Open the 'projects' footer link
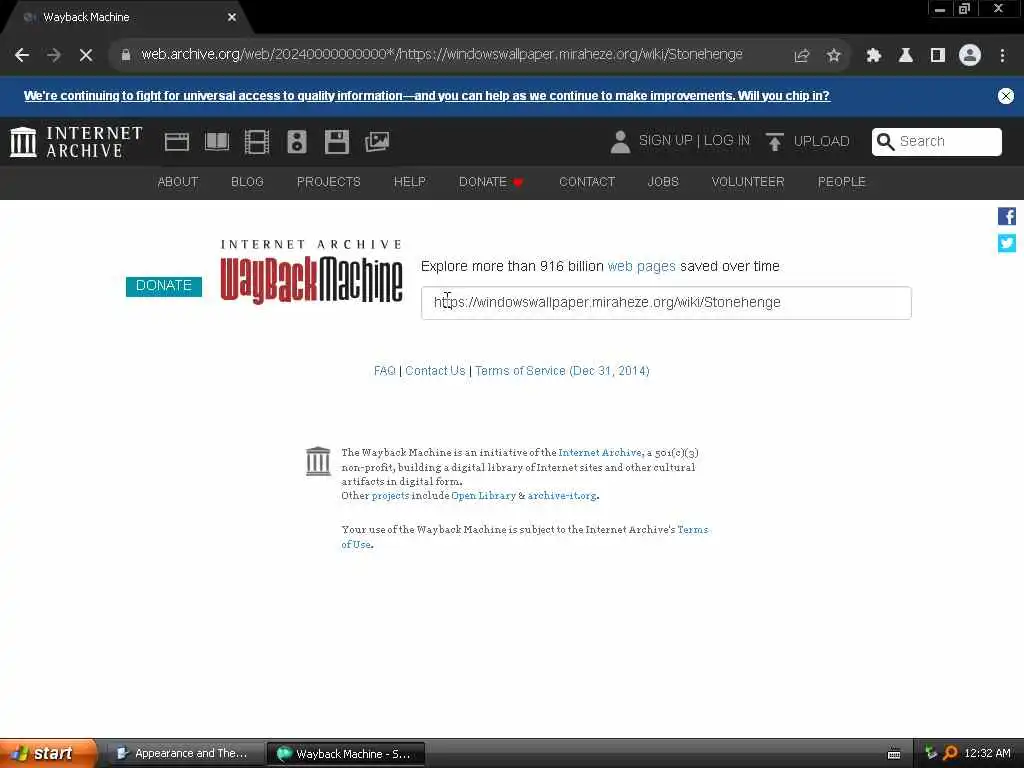1024x768 pixels. [x=391, y=496]
